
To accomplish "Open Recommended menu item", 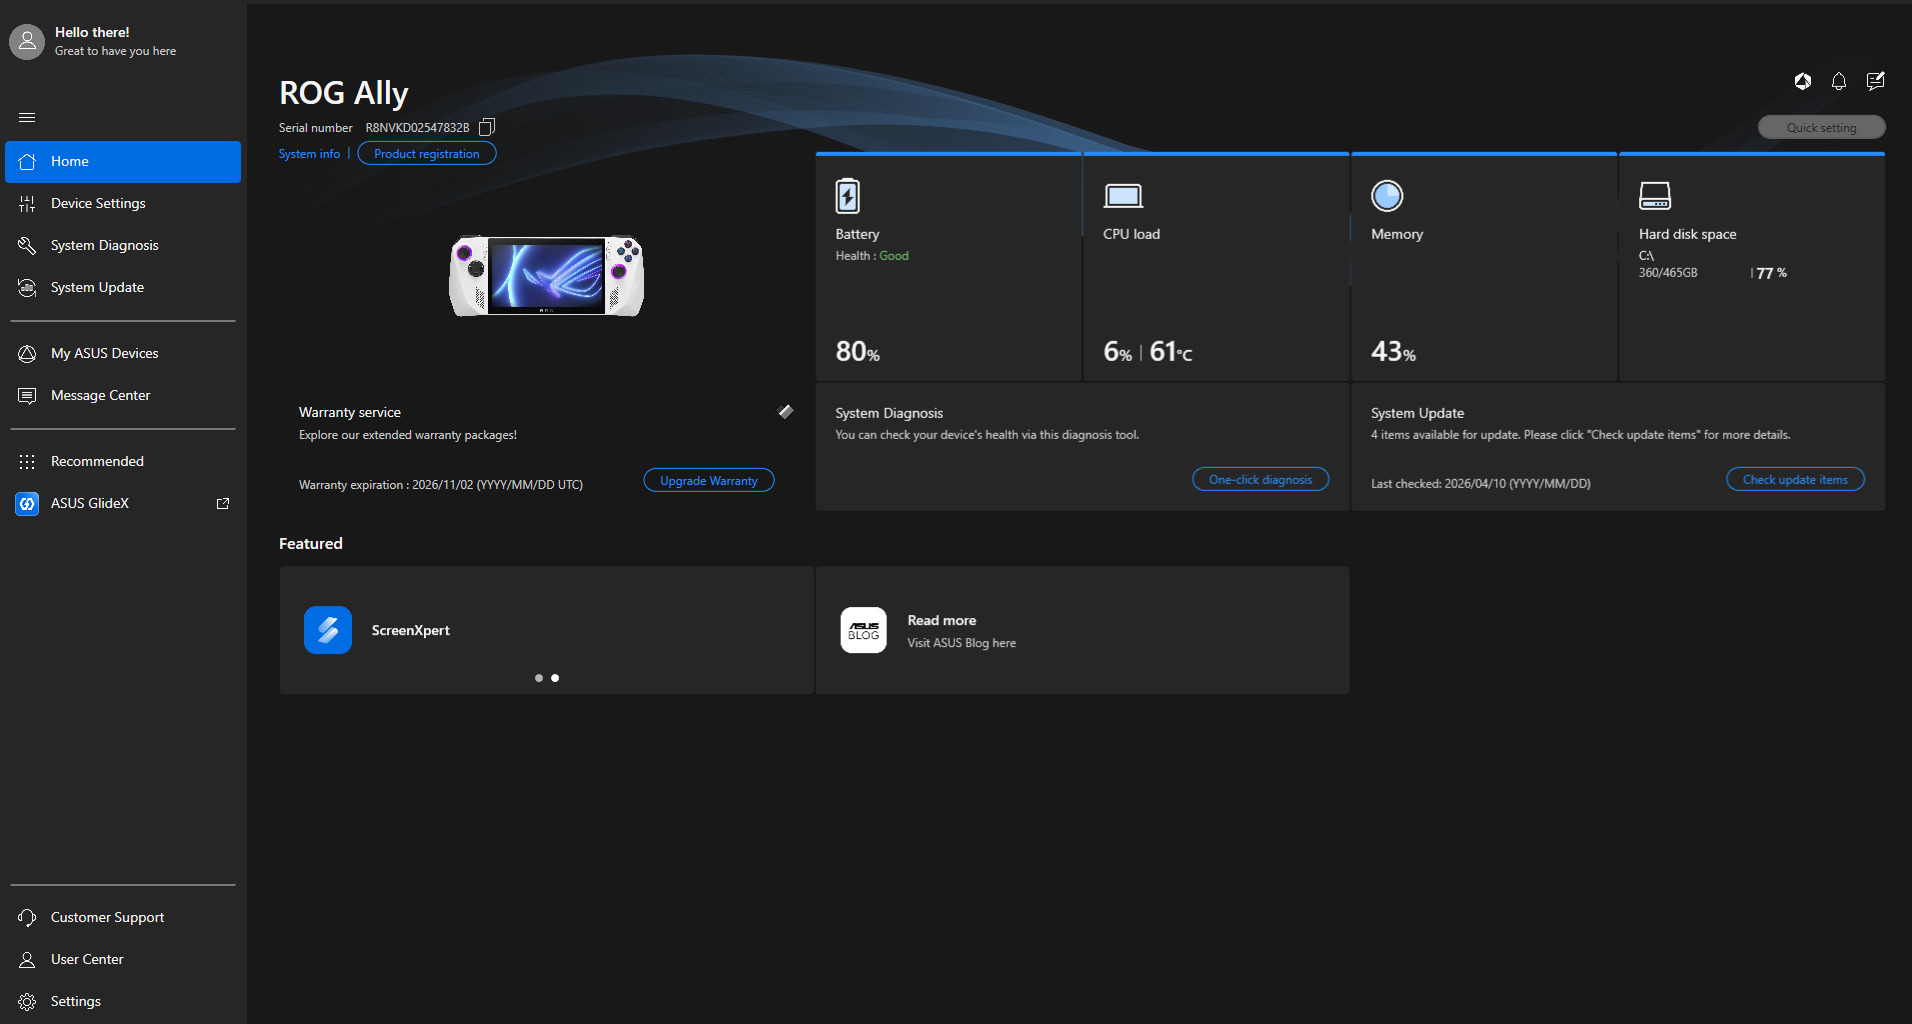I will [123, 461].
